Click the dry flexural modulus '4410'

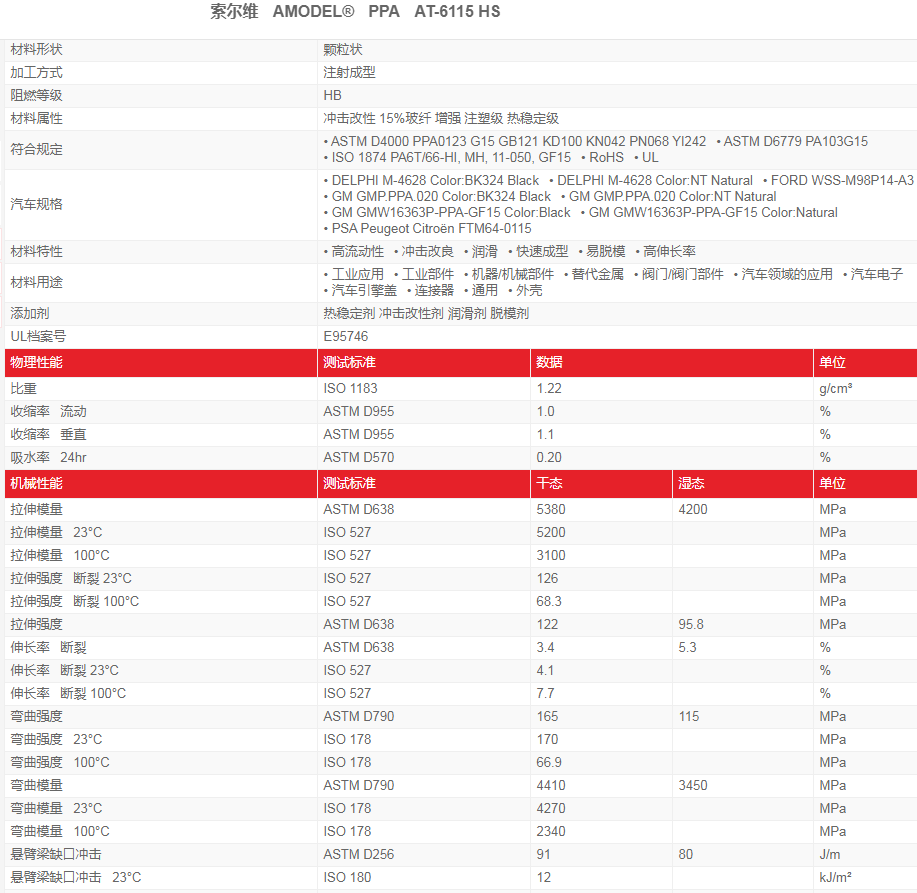pos(551,786)
